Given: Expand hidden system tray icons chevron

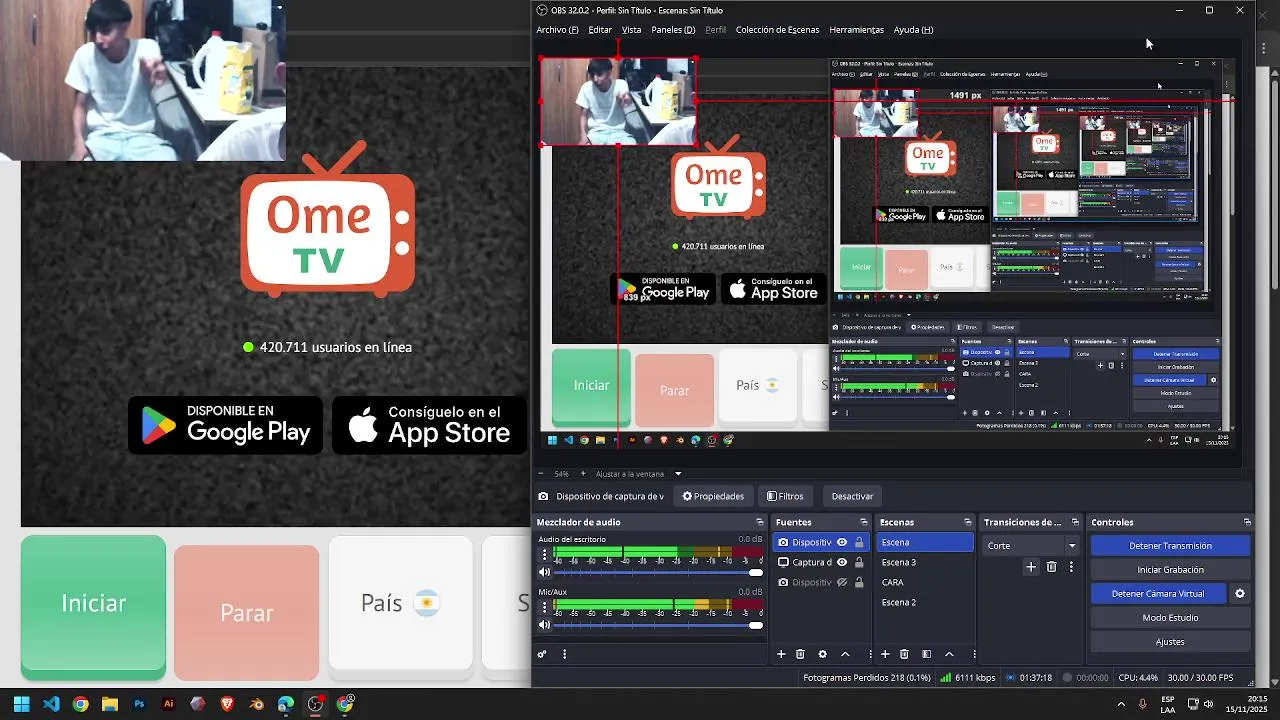Looking at the screenshot, I should click(1121, 704).
